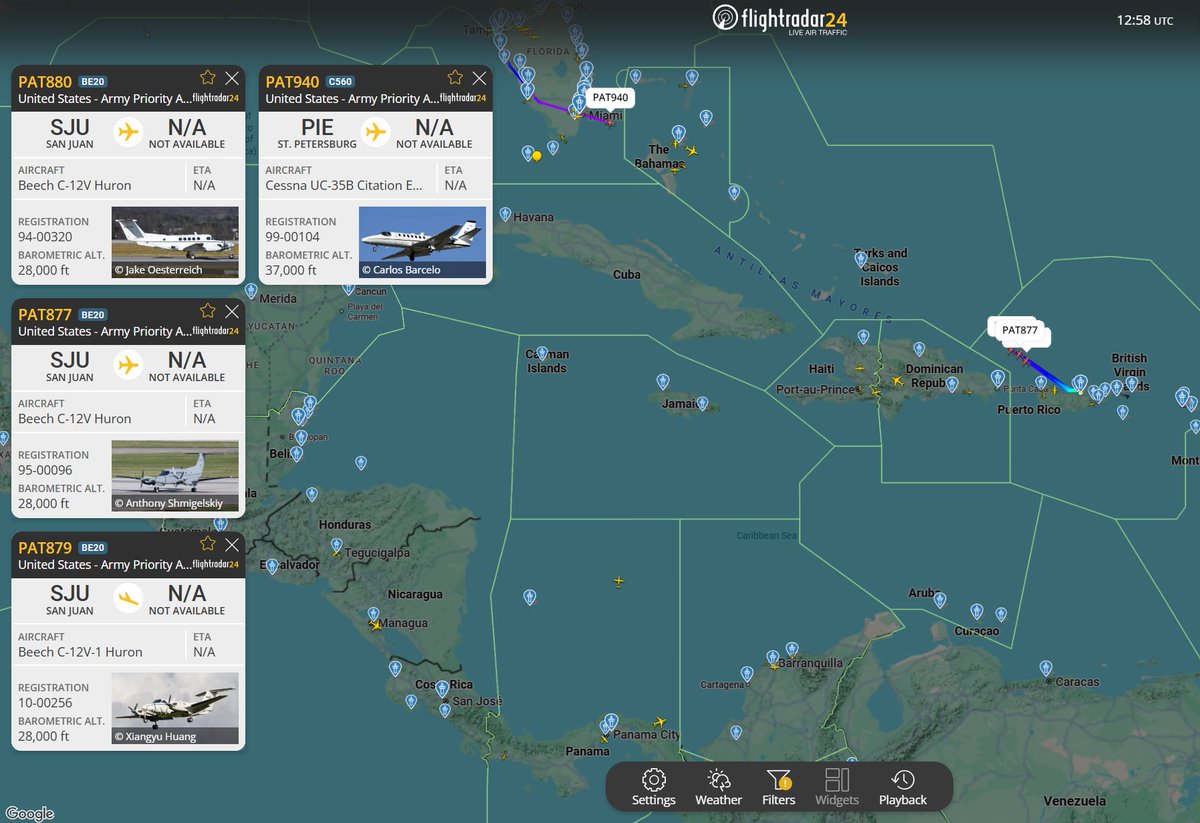Click the in-flight plane icon on PAT940 card

tap(376, 131)
